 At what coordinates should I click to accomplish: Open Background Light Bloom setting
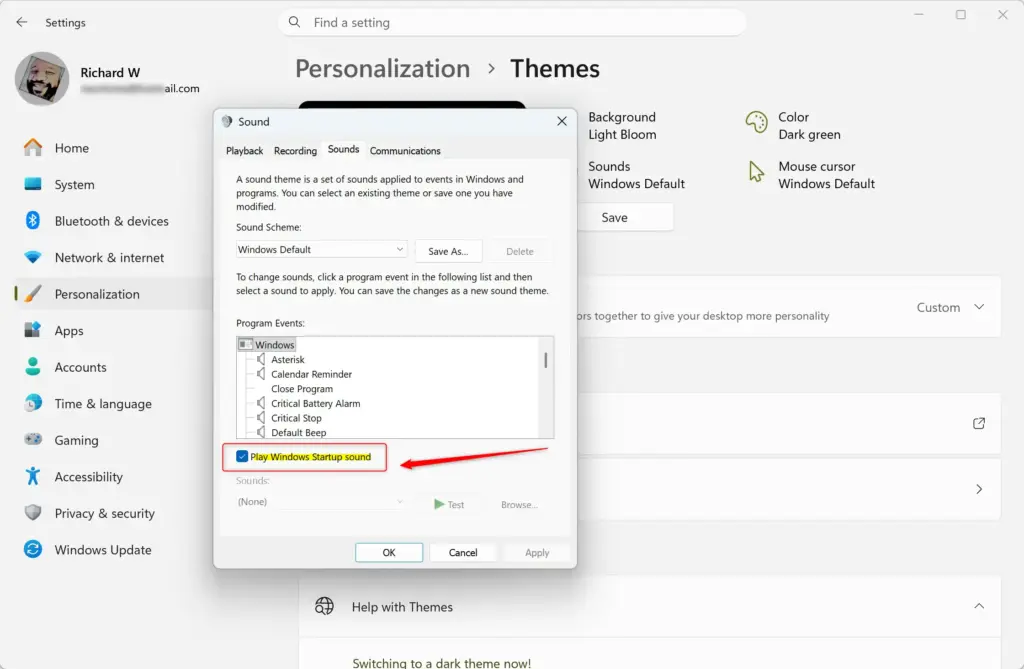point(622,125)
